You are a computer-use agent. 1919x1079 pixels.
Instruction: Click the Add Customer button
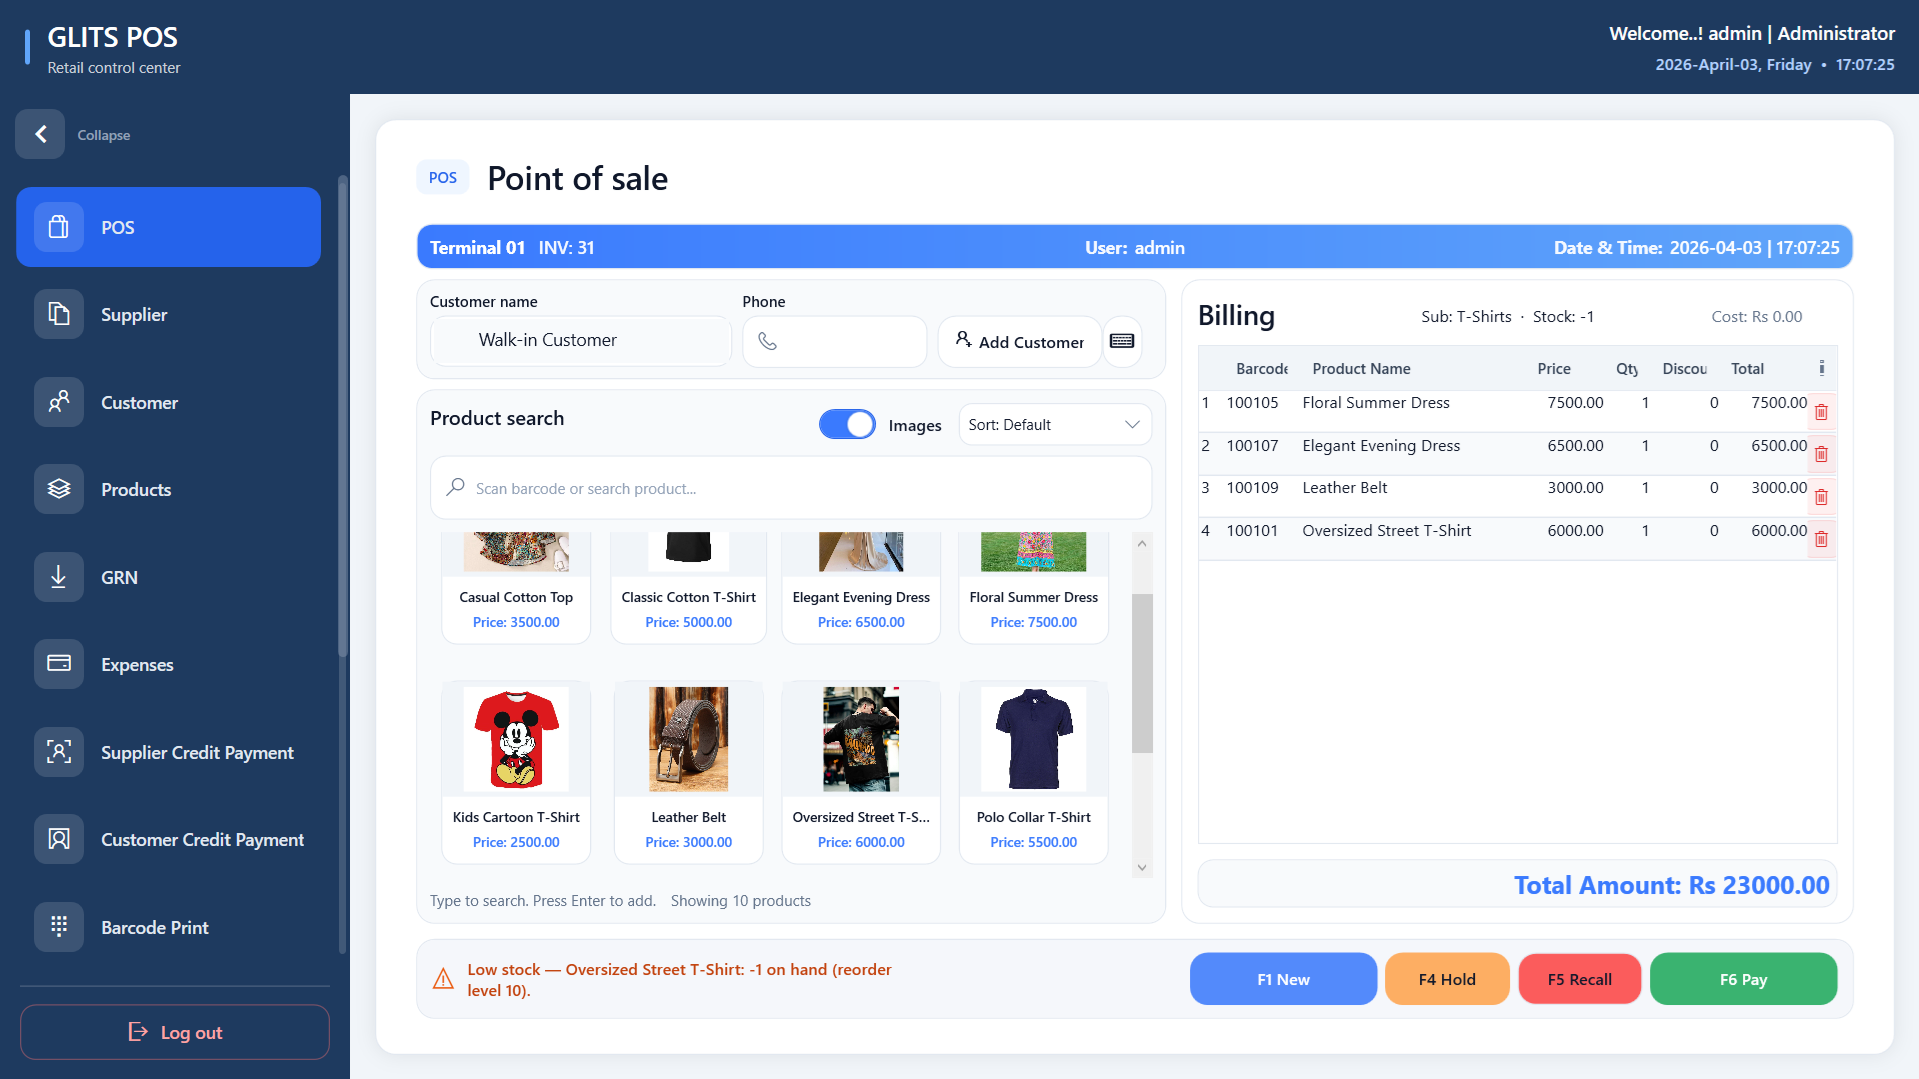[x=1019, y=342]
